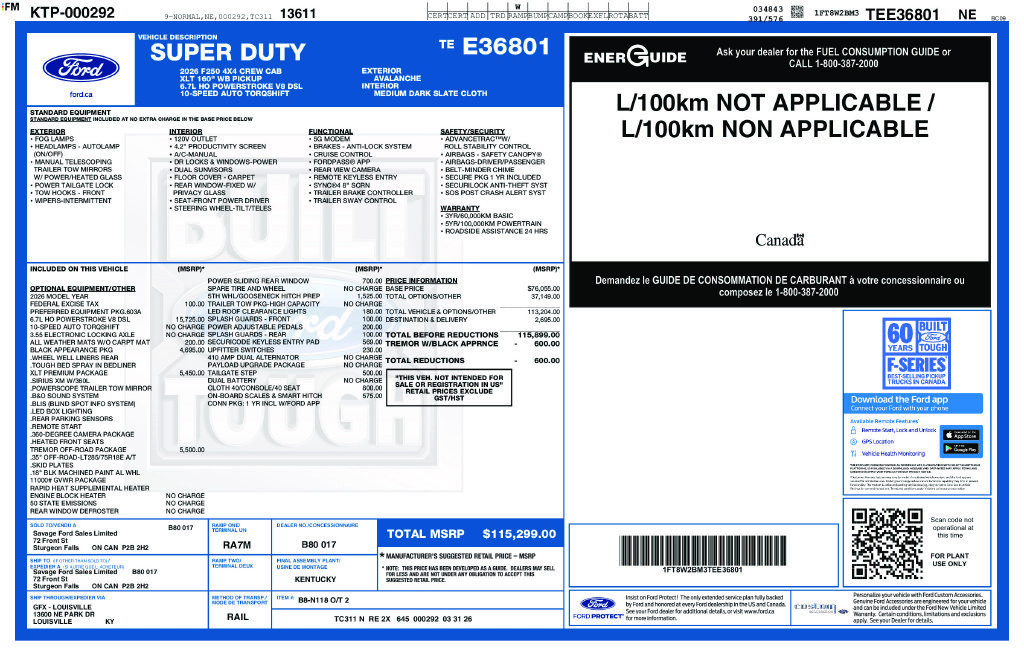The width and height of the screenshot is (1024, 663).
Task: Select the 'RA7M' ramp one terminal code
Action: pyautogui.click(x=237, y=545)
